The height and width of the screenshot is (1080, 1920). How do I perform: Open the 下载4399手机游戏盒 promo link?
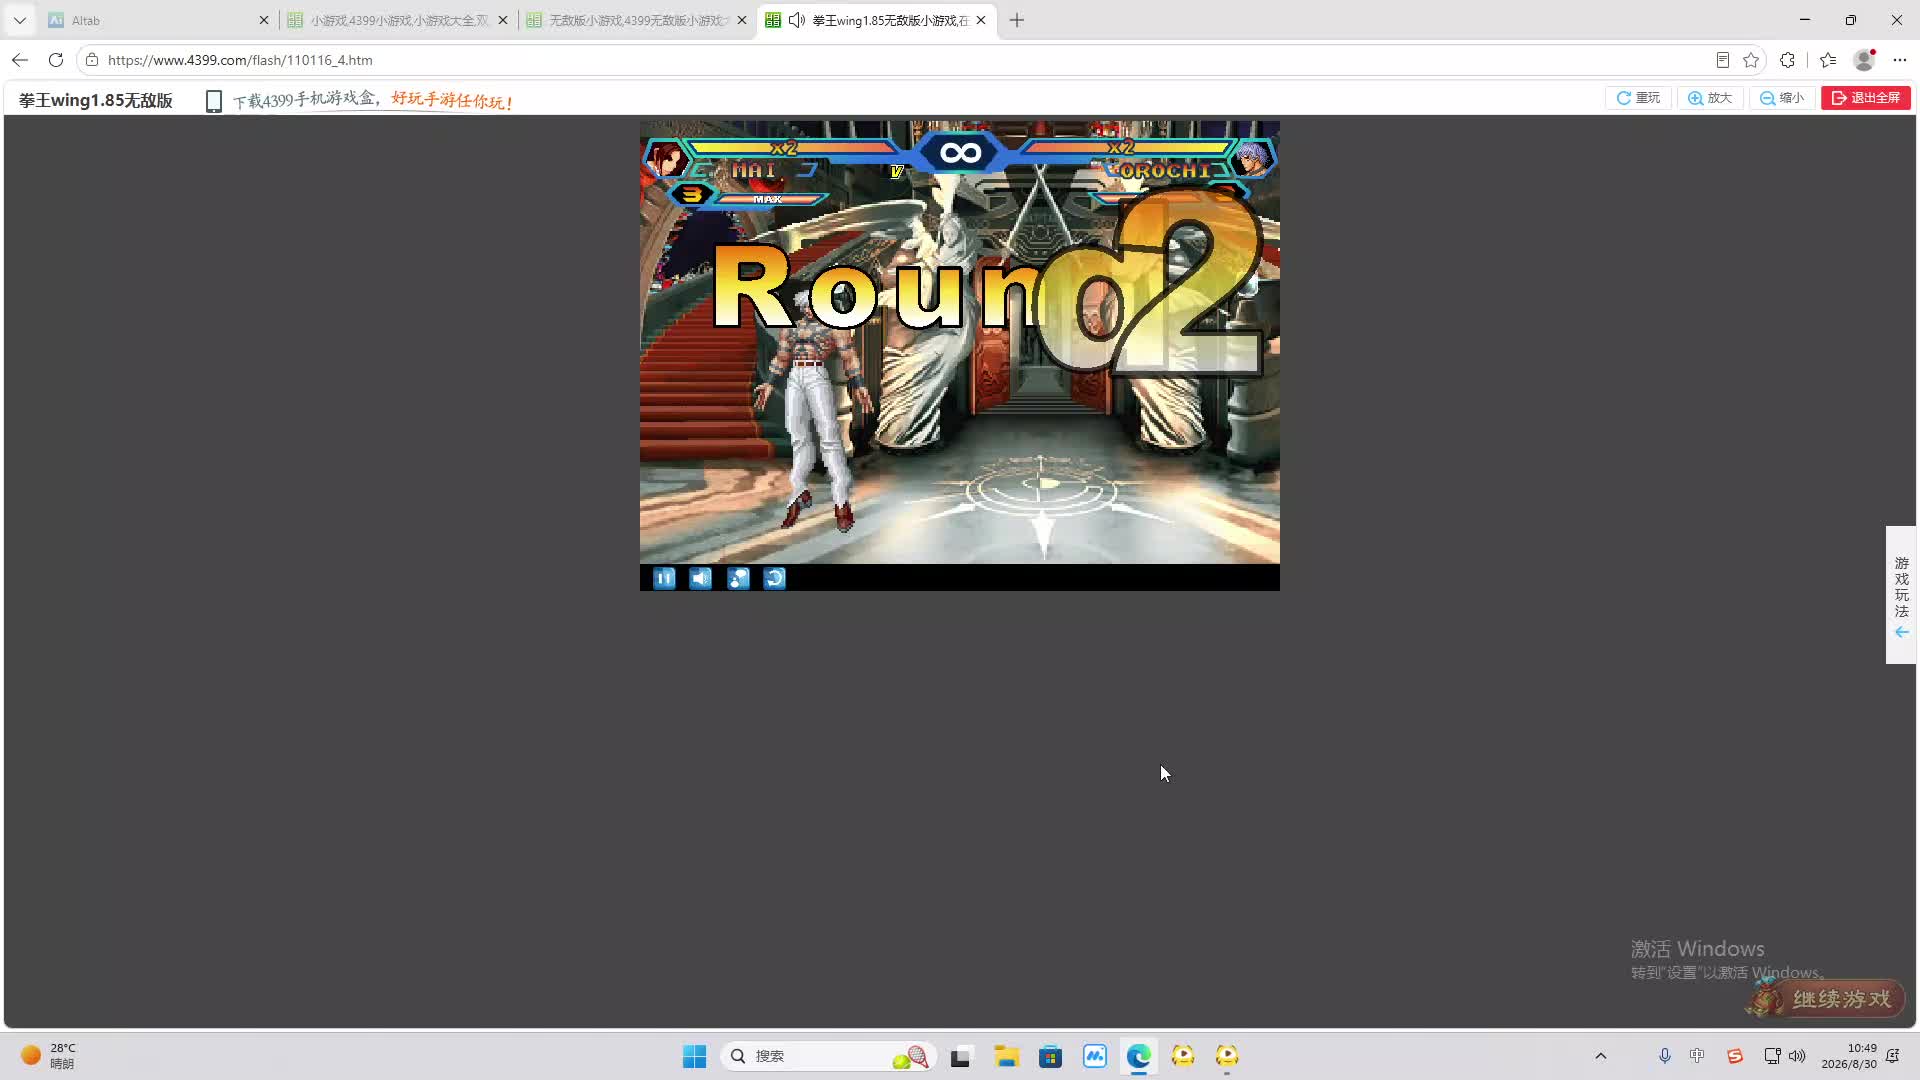(x=373, y=100)
